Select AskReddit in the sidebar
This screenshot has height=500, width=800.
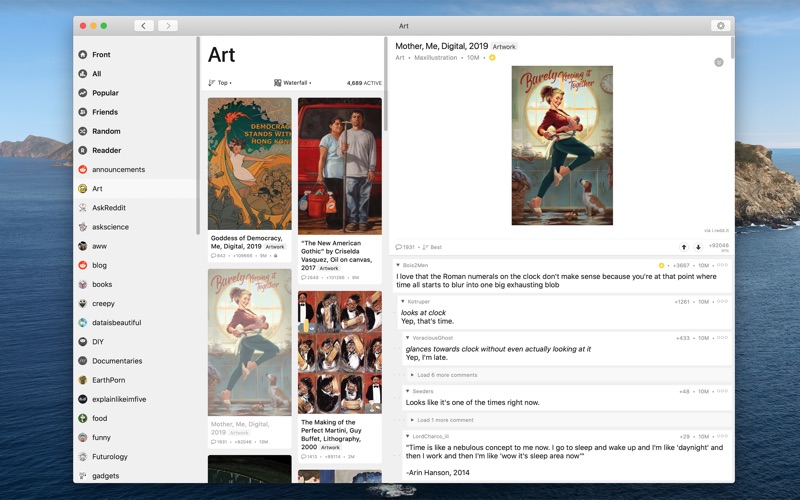click(x=109, y=208)
